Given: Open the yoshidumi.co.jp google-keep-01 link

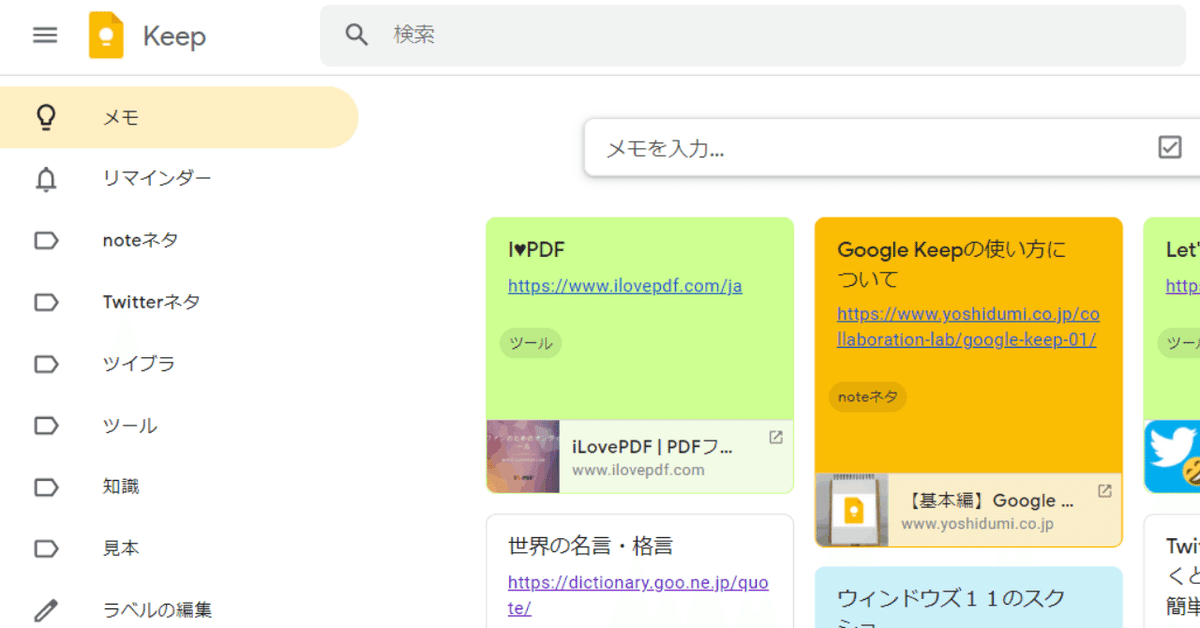Looking at the screenshot, I should point(967,327).
